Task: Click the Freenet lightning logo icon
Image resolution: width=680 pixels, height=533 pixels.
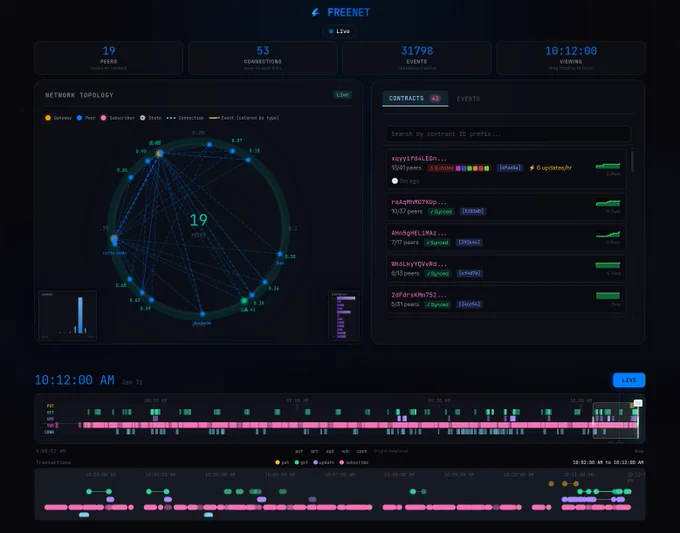Action: (316, 13)
